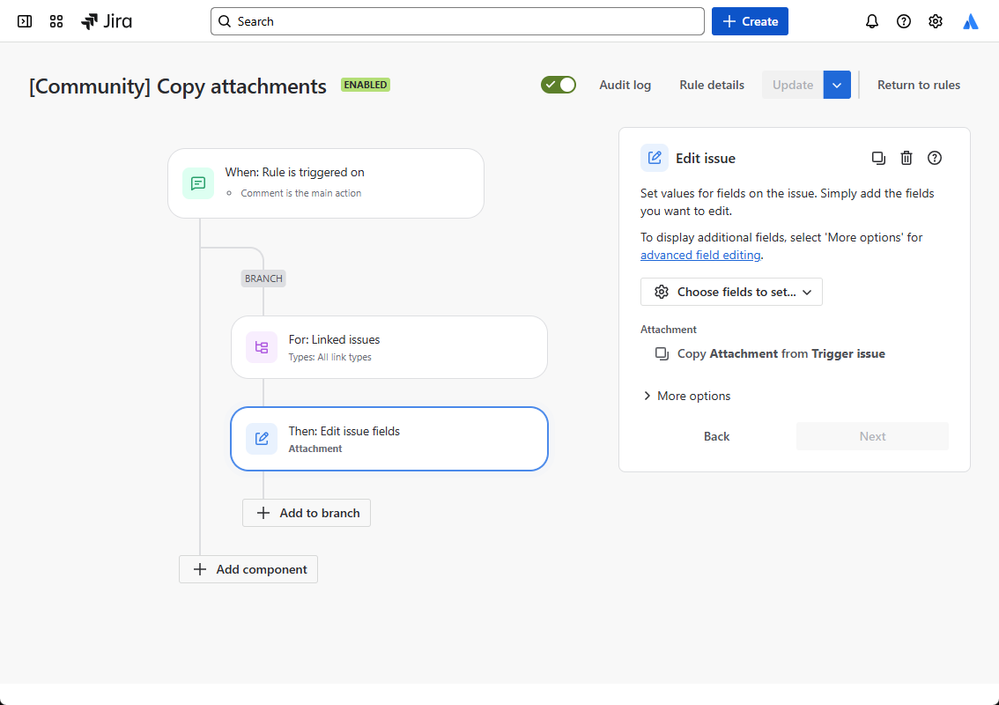Click the Create button
The width and height of the screenshot is (999, 705).
click(750, 22)
